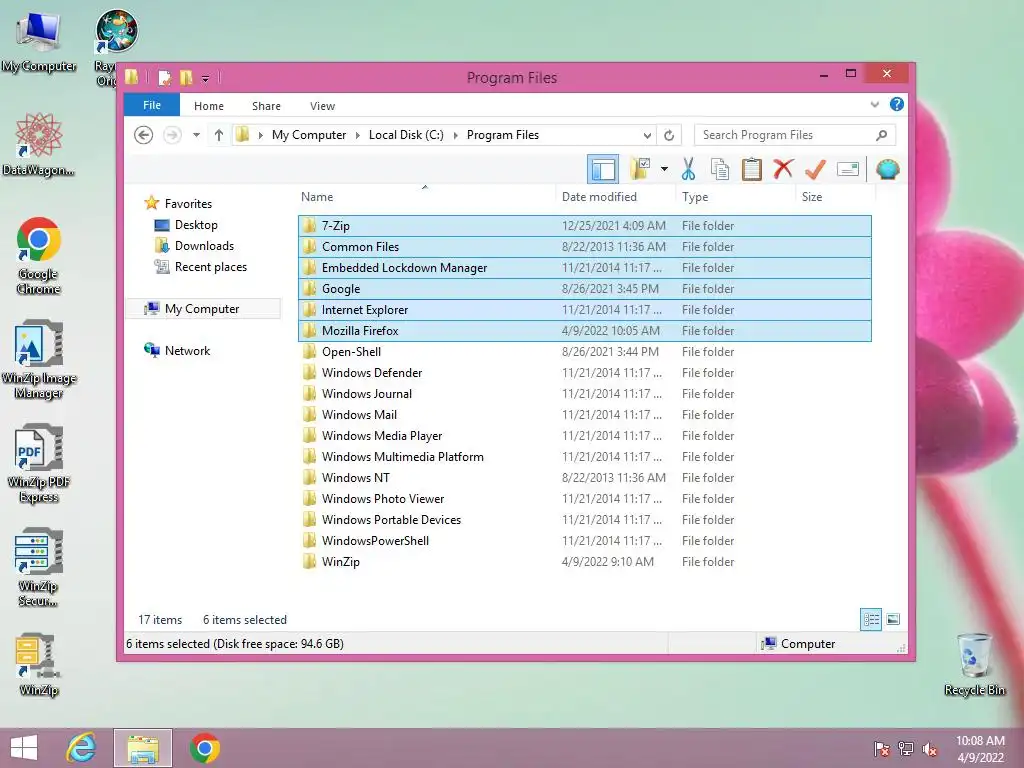1024x768 pixels.
Task: Select the Windows Defender folder
Action: coord(584,373)
